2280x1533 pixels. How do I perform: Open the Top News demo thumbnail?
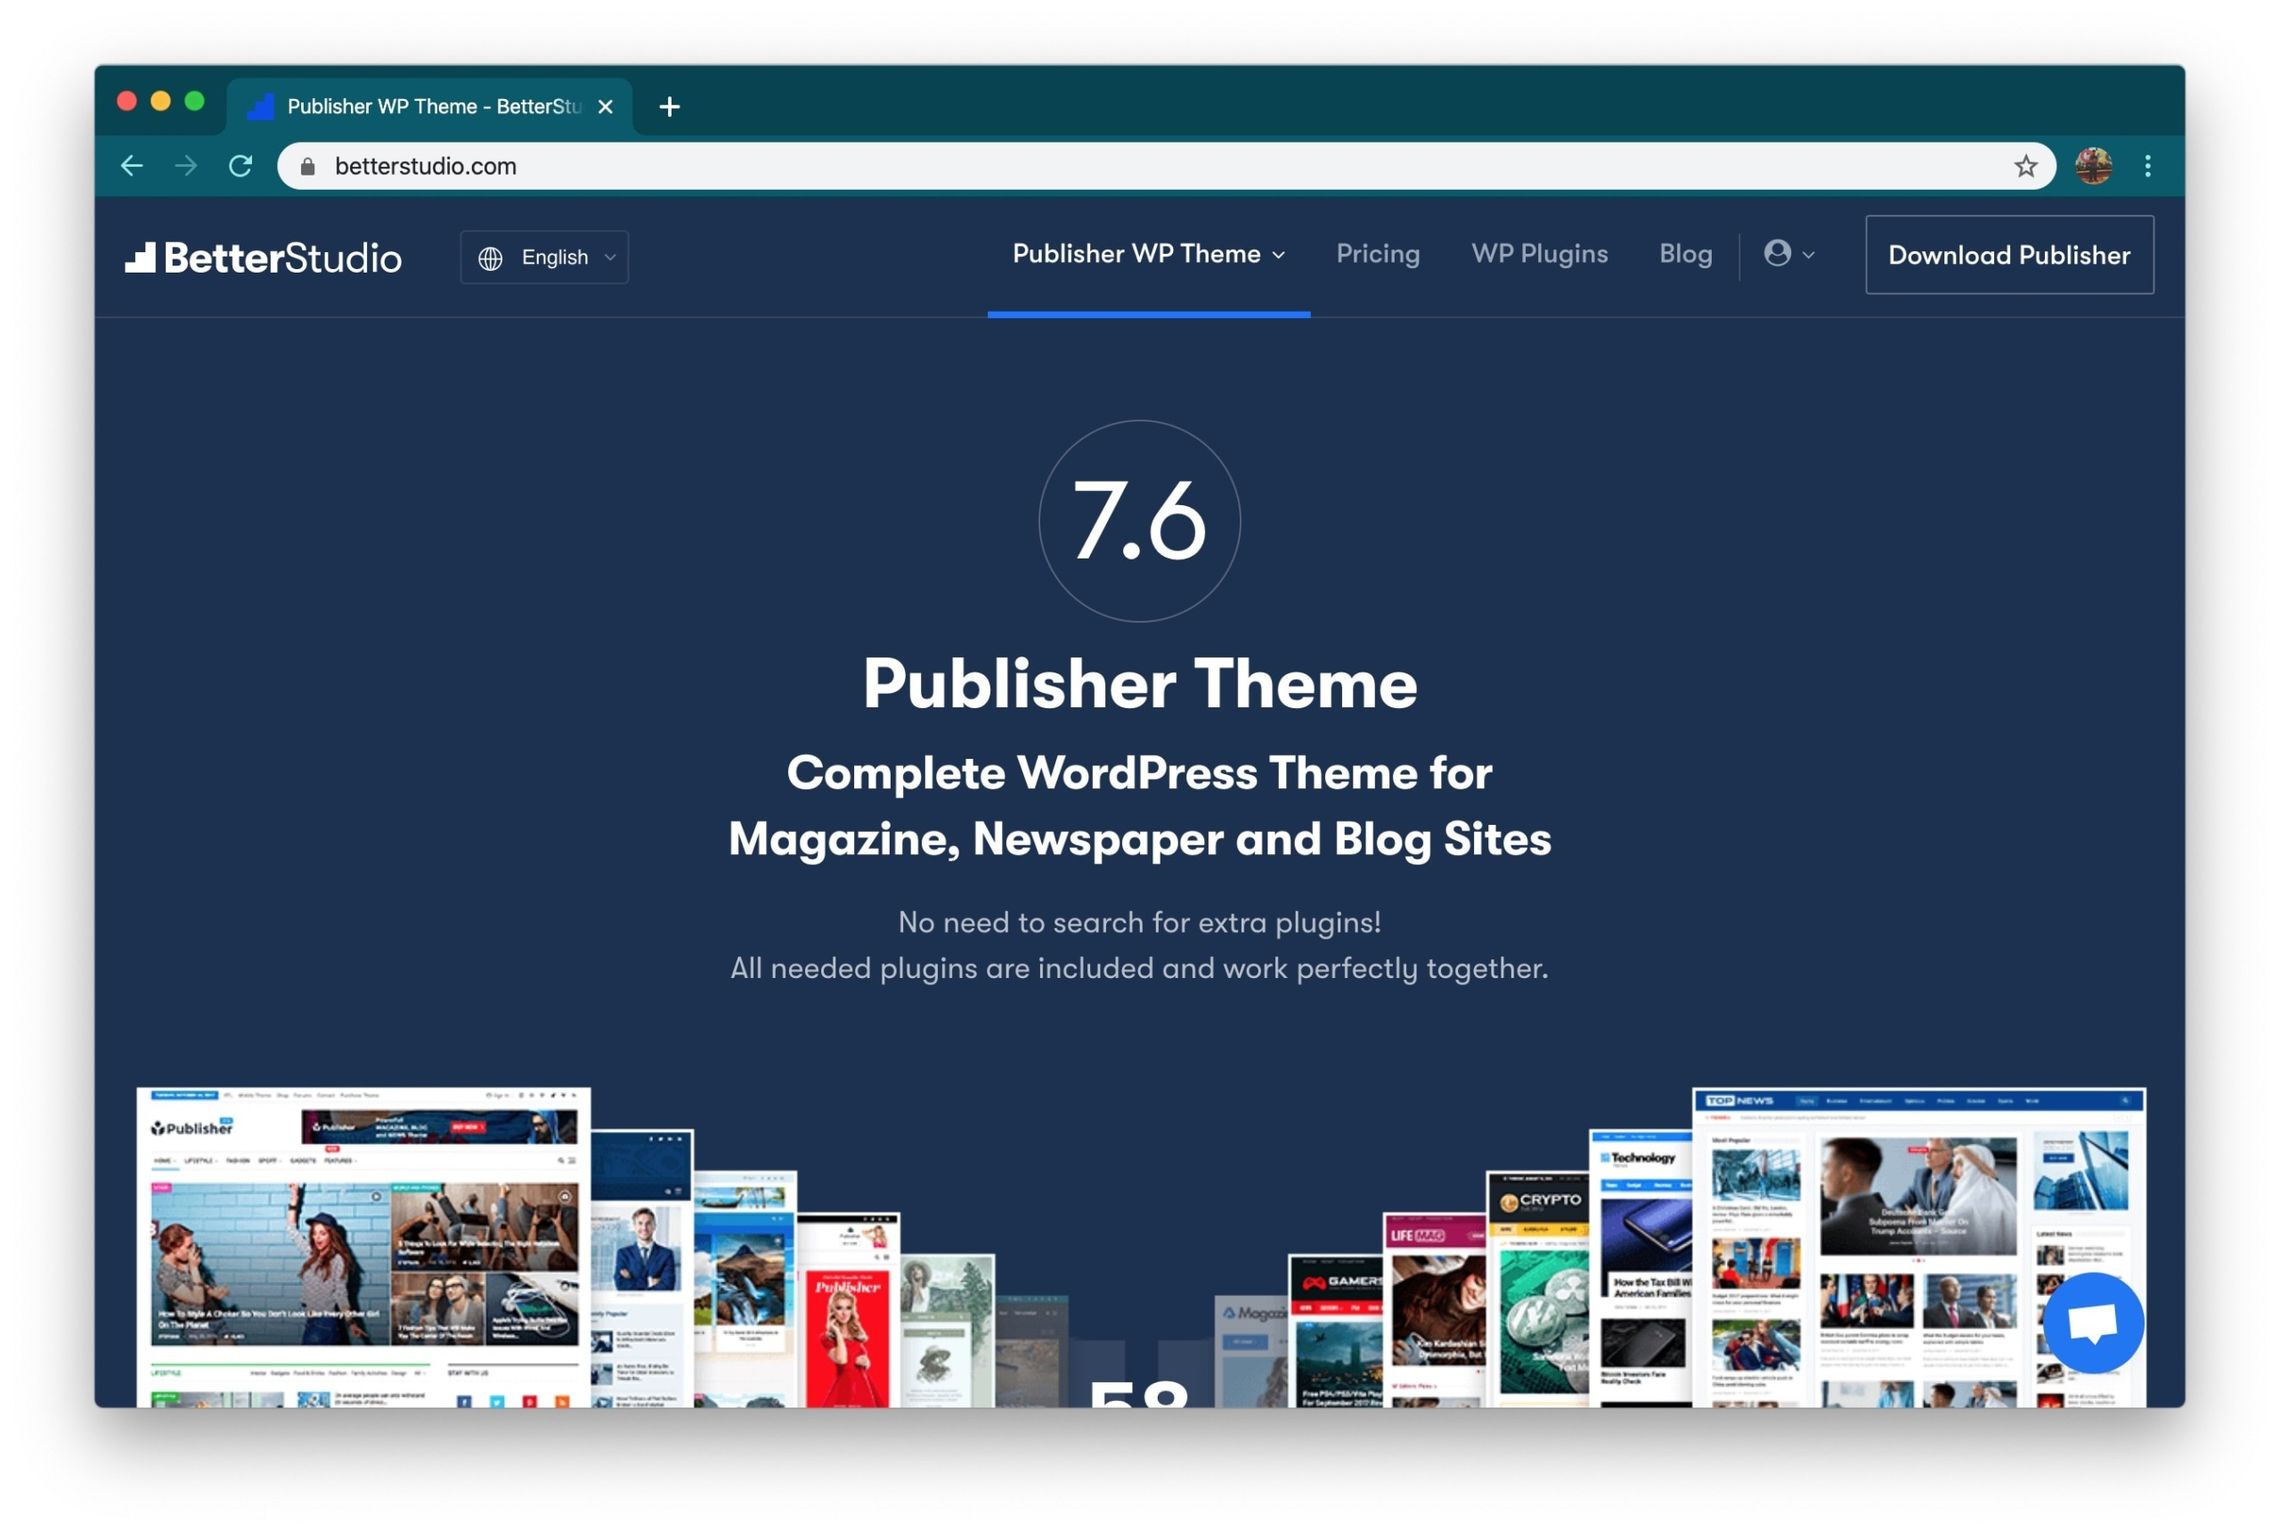[1918, 1247]
